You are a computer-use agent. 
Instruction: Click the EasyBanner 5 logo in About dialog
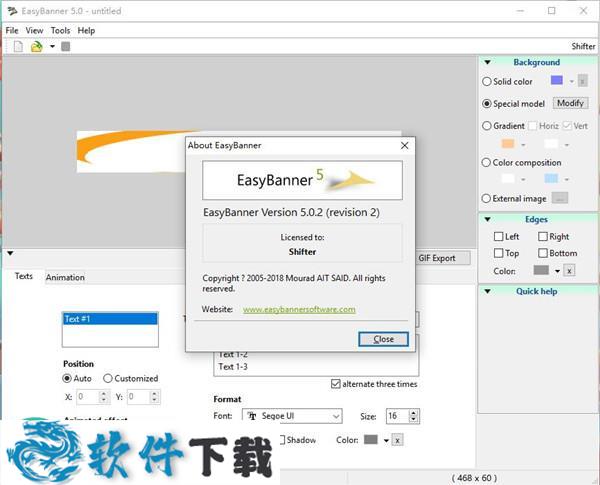(x=302, y=181)
